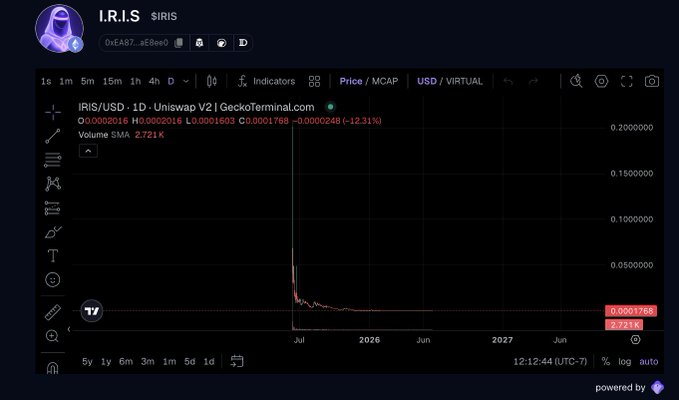The height and width of the screenshot is (400, 679).
Task: Select the 5m timeframe
Action: [x=87, y=81]
